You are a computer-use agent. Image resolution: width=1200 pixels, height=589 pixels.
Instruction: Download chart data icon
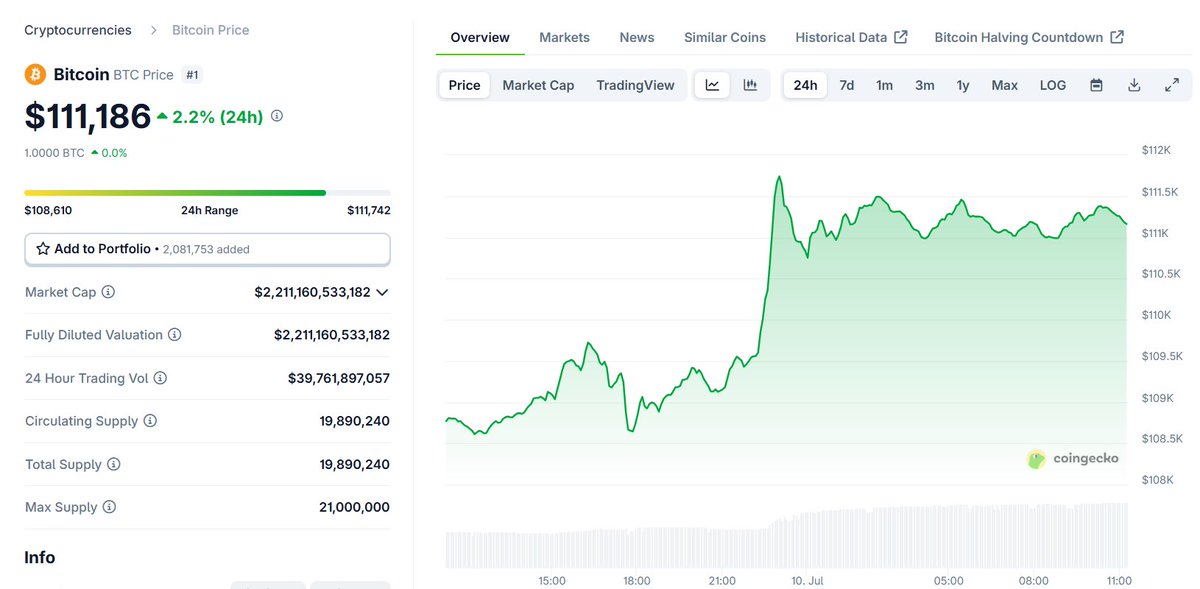click(1134, 85)
